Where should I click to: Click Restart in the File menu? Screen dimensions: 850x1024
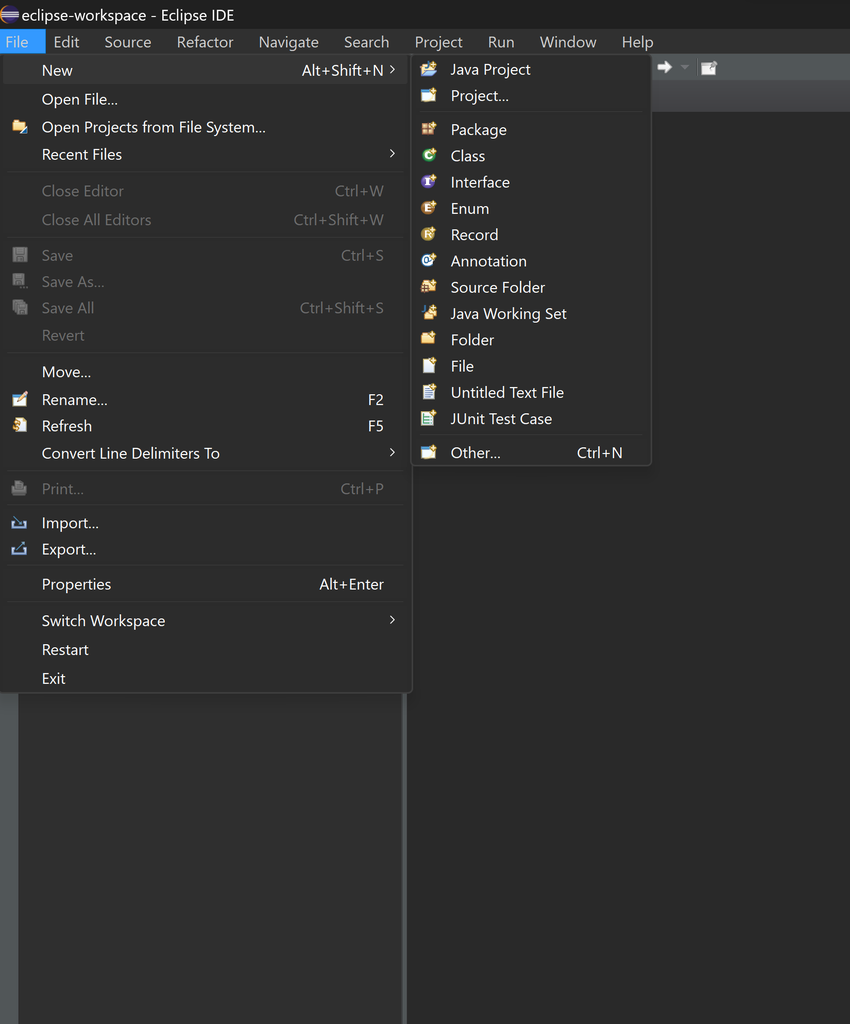pyautogui.click(x=65, y=650)
